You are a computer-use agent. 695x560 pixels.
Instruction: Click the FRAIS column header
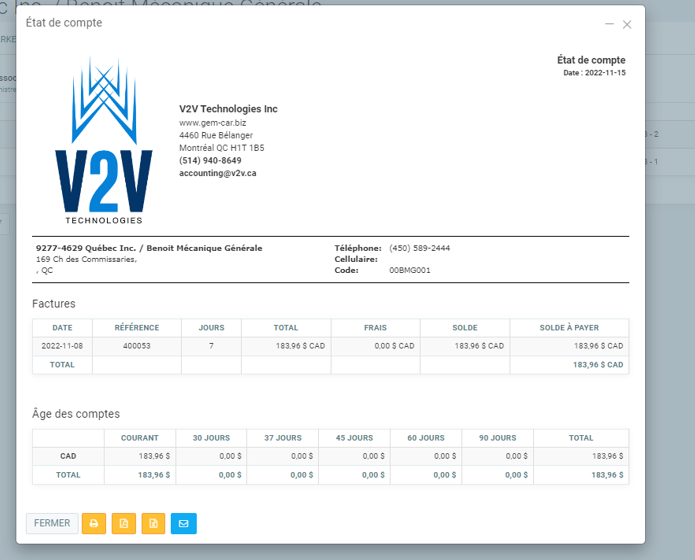coord(375,327)
